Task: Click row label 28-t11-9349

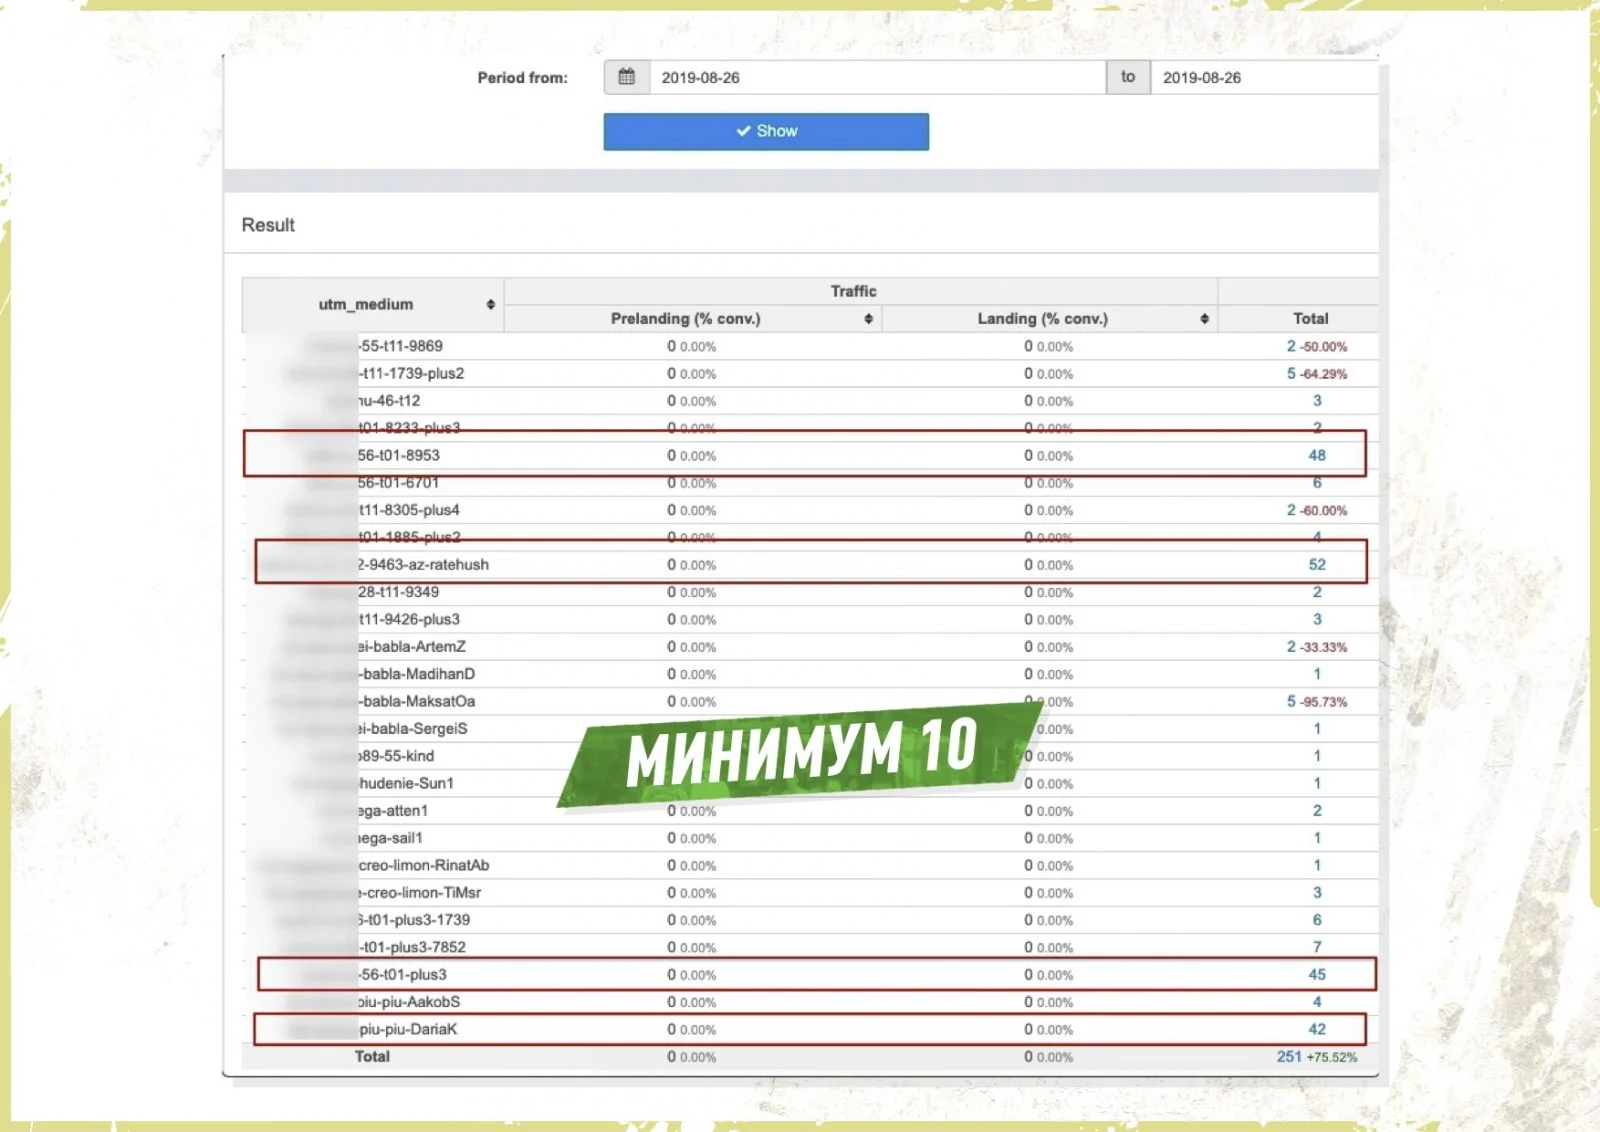Action: [398, 592]
